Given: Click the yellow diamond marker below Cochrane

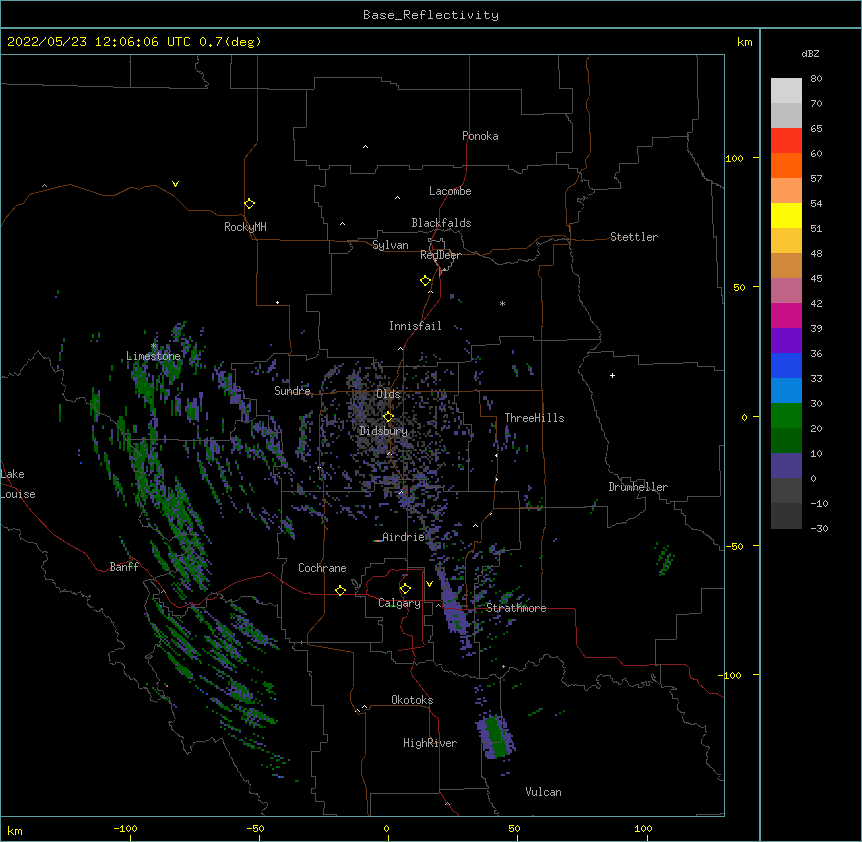Looking at the screenshot, I should 340,590.
